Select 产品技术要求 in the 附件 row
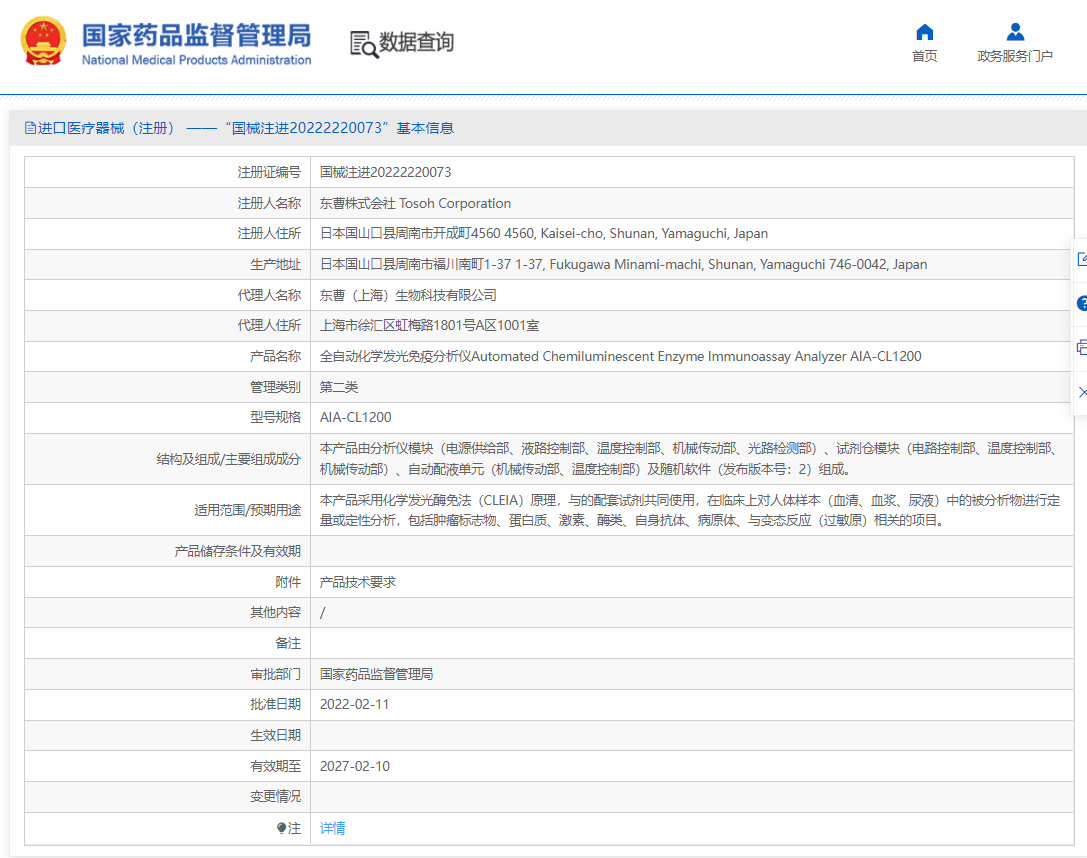The image size is (1087, 858). 357,582
